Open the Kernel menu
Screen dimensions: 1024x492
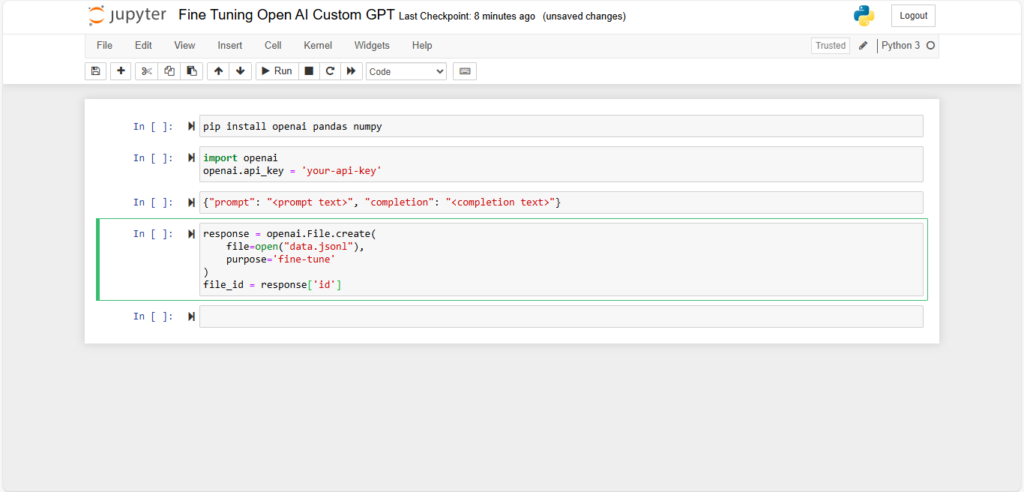318,46
